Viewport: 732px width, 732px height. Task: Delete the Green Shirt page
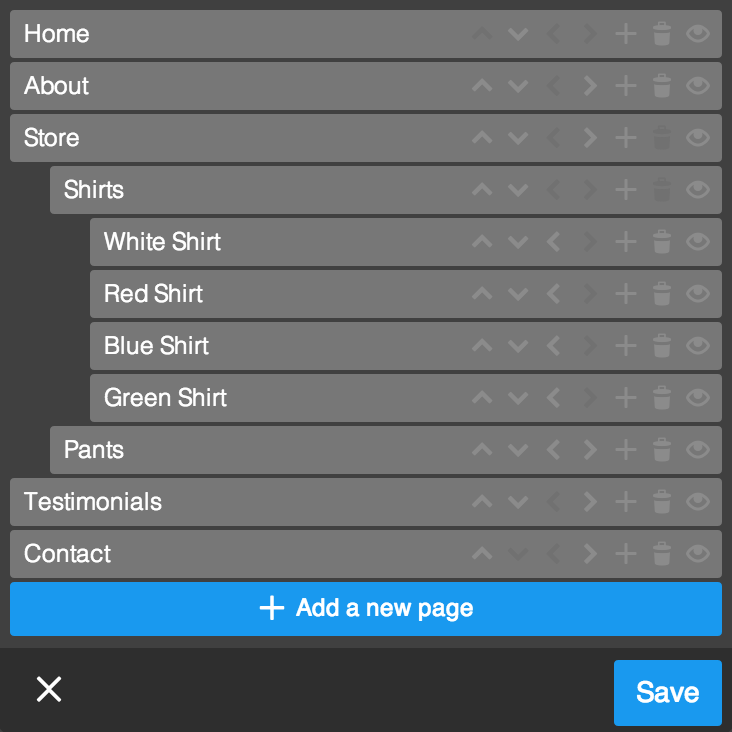(662, 397)
